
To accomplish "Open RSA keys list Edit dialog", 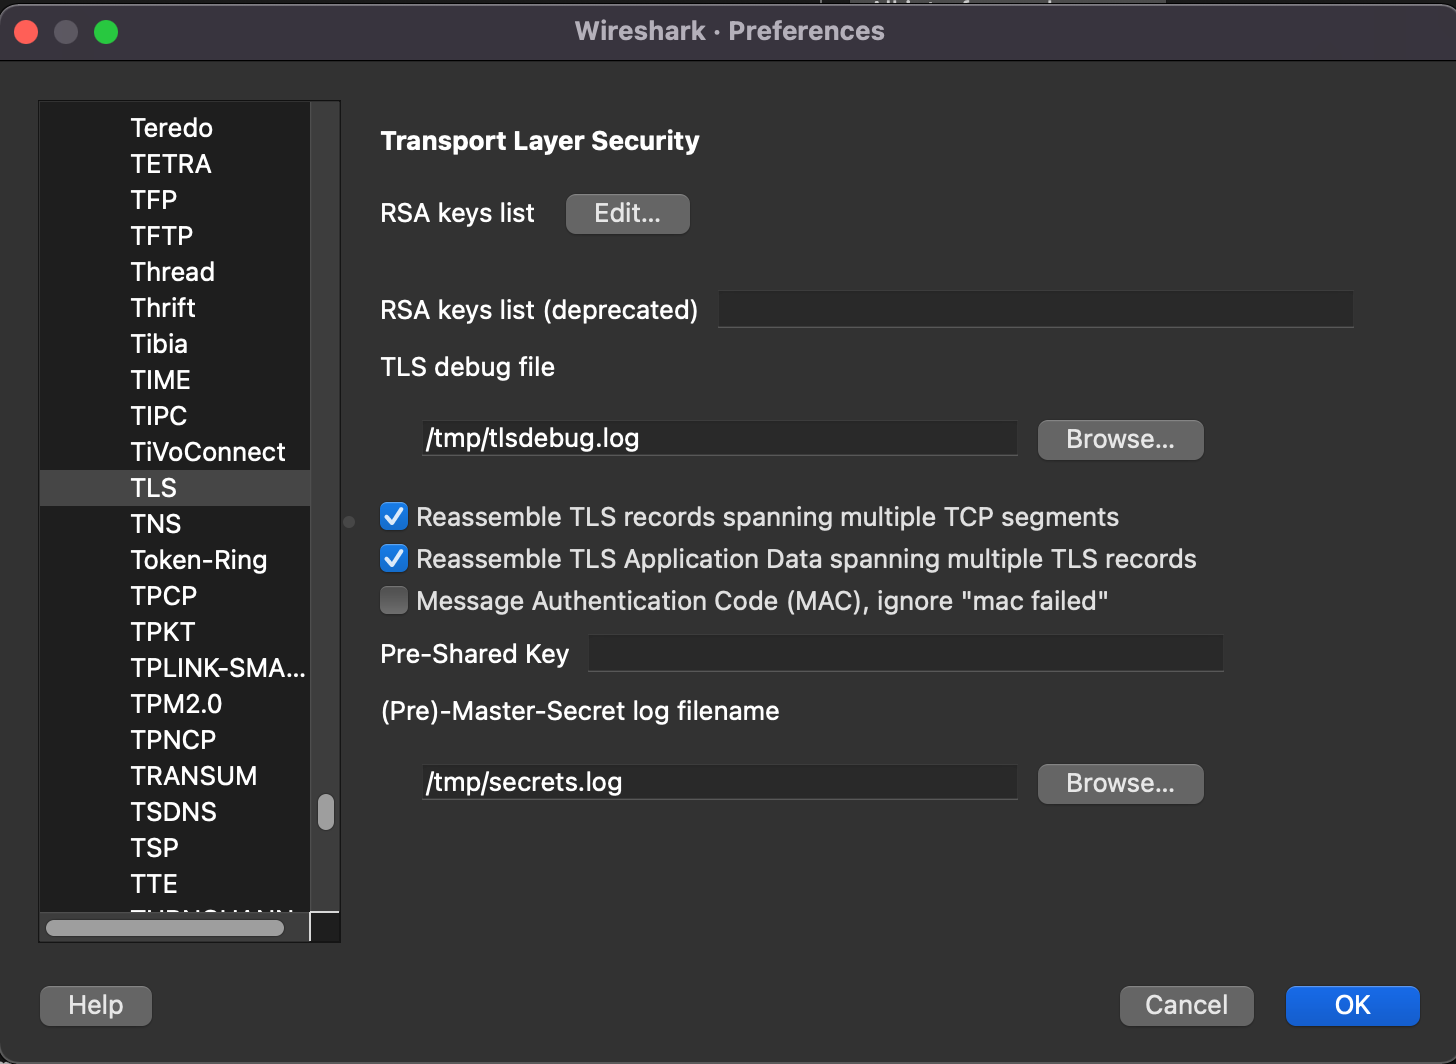I will (x=627, y=214).
